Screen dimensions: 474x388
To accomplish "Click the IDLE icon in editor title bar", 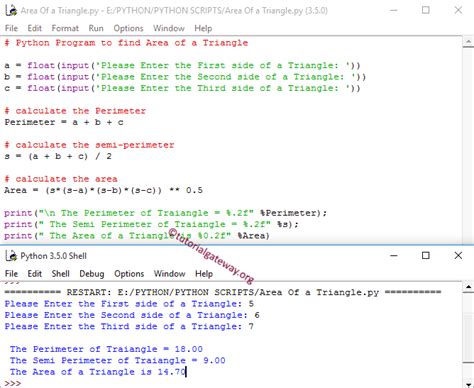I will (11, 10).
